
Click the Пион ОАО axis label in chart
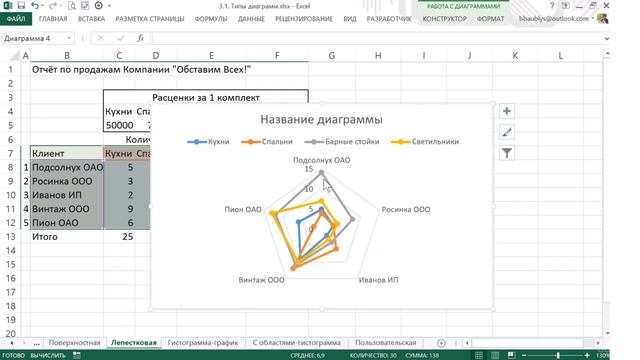tap(243, 209)
